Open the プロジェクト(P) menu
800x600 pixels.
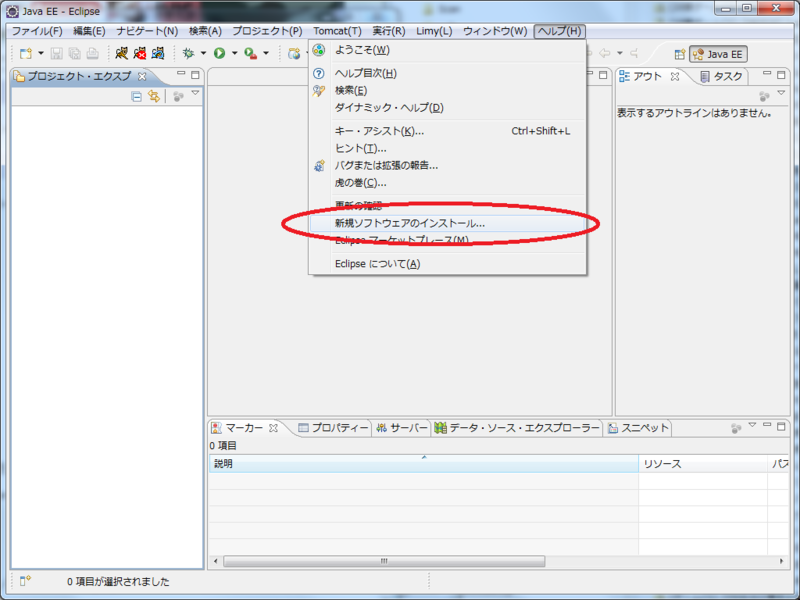(267, 31)
